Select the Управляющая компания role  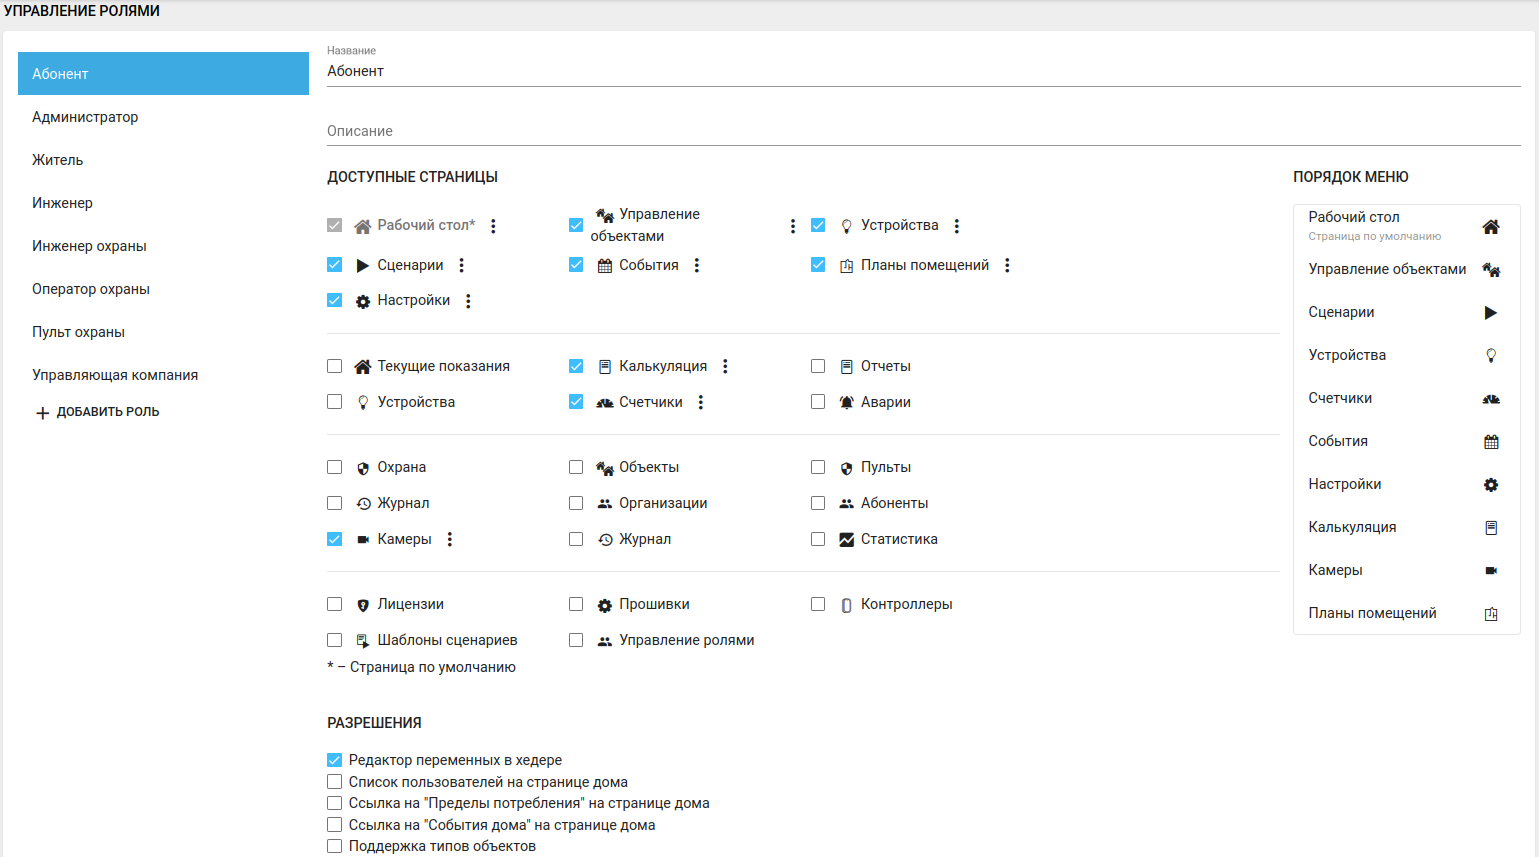point(115,375)
